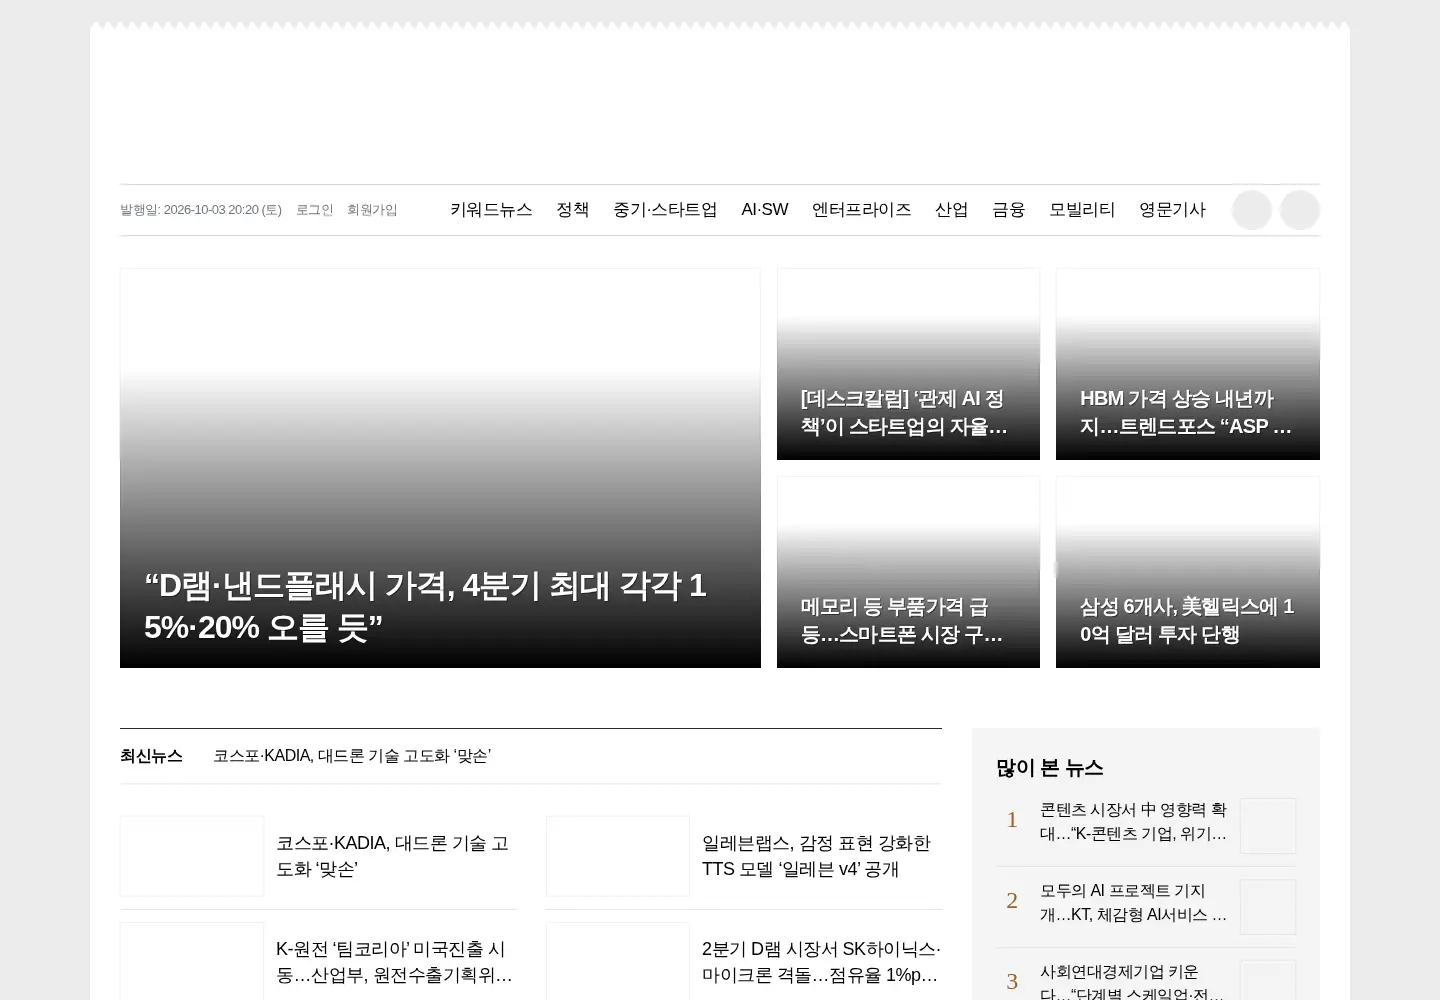Open ranked story 2 모두의 AI 프로젝트
This screenshot has height=1000, width=1440.
click(1133, 903)
